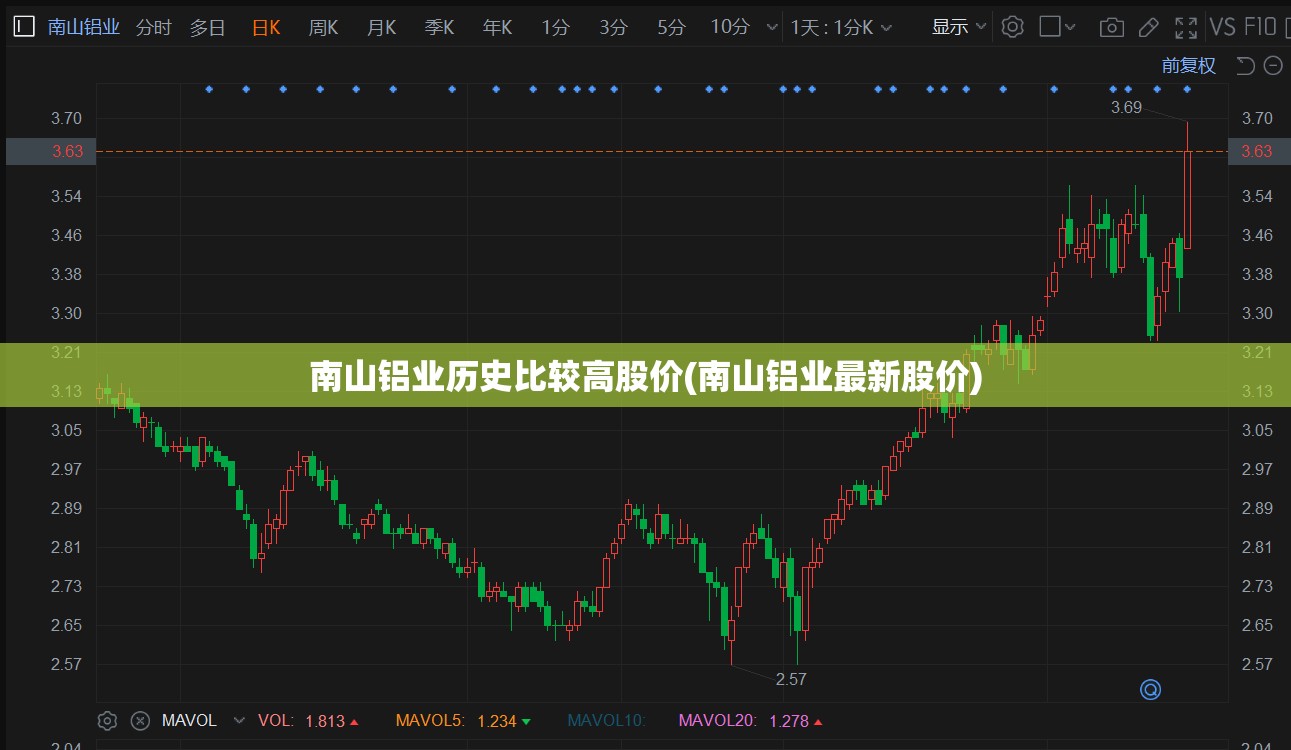Switch to the 5分 minute tab
Image resolution: width=1291 pixels, height=750 pixels.
671,28
